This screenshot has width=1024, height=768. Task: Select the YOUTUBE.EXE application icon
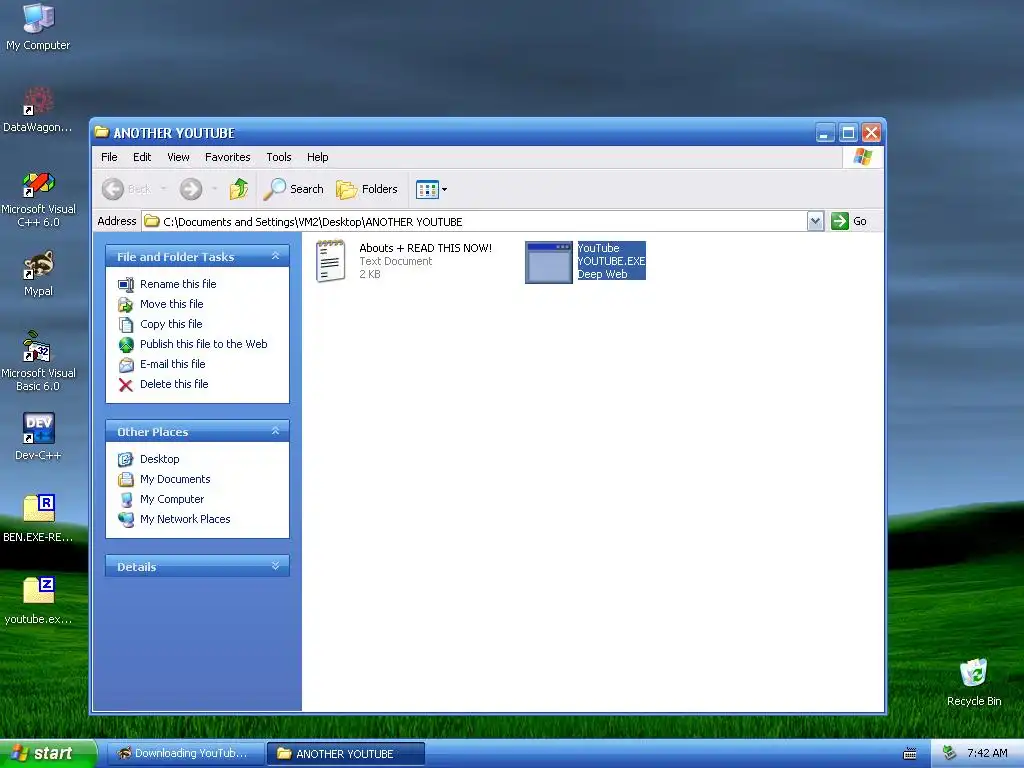click(549, 262)
